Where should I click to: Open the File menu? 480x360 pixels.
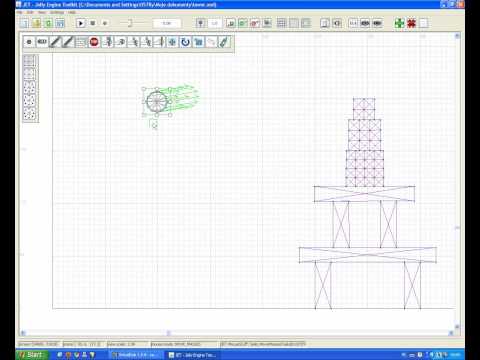pos(20,12)
